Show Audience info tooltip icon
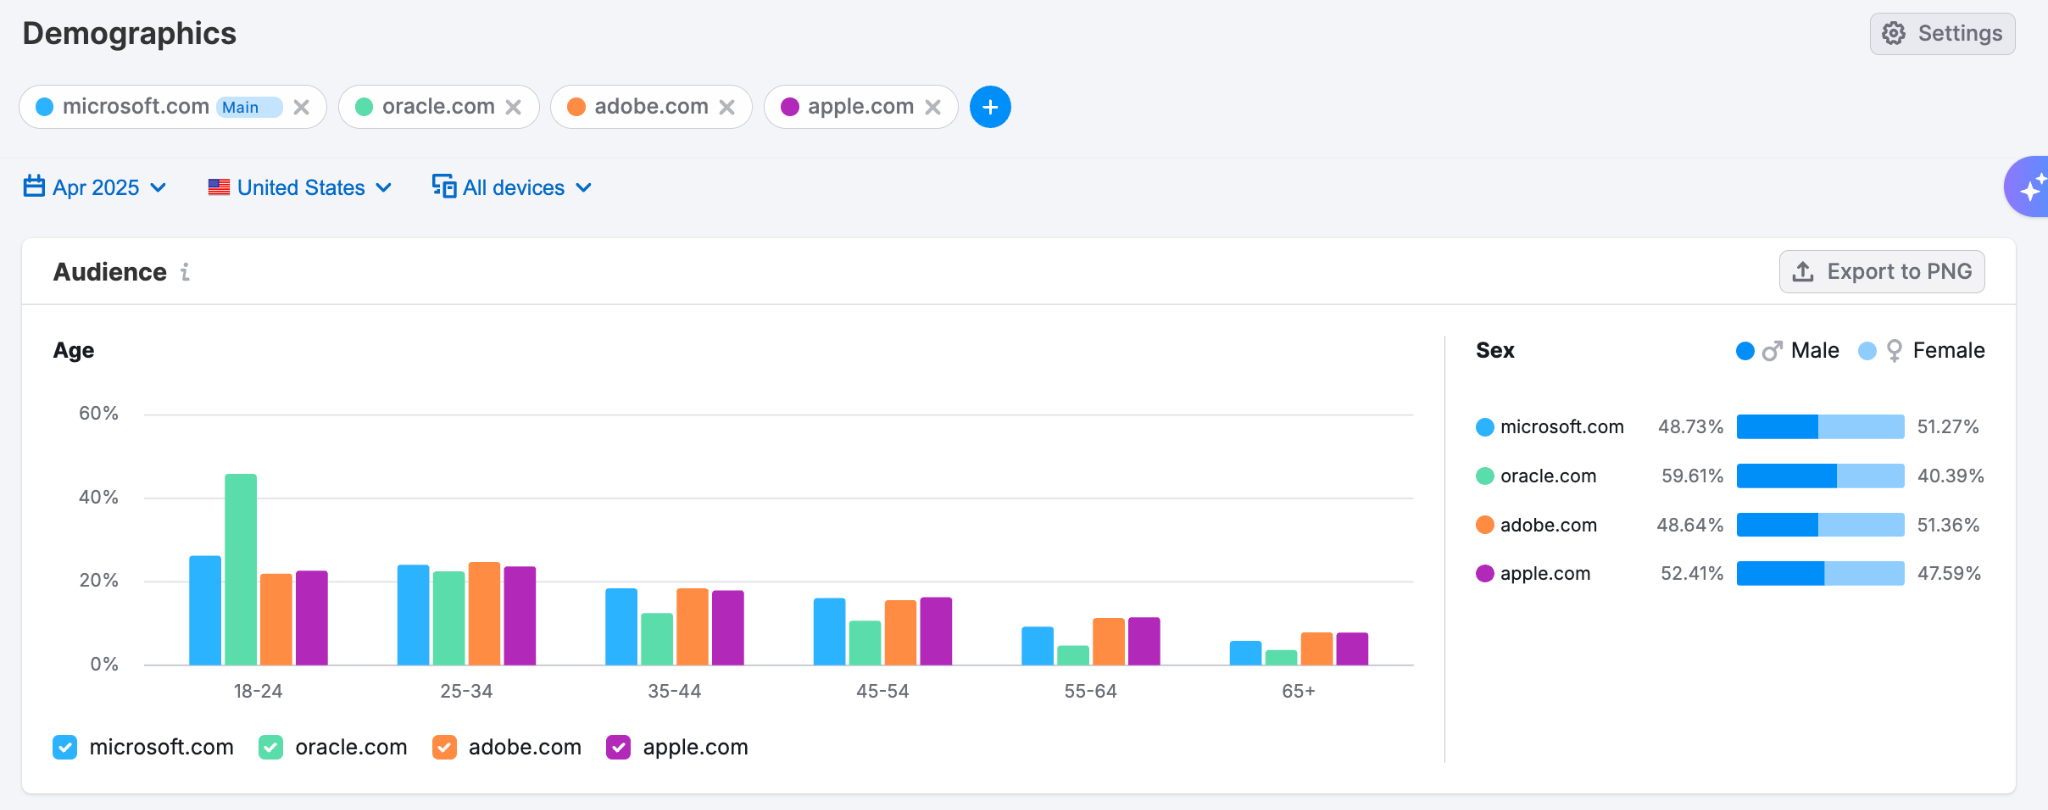 click(x=185, y=272)
